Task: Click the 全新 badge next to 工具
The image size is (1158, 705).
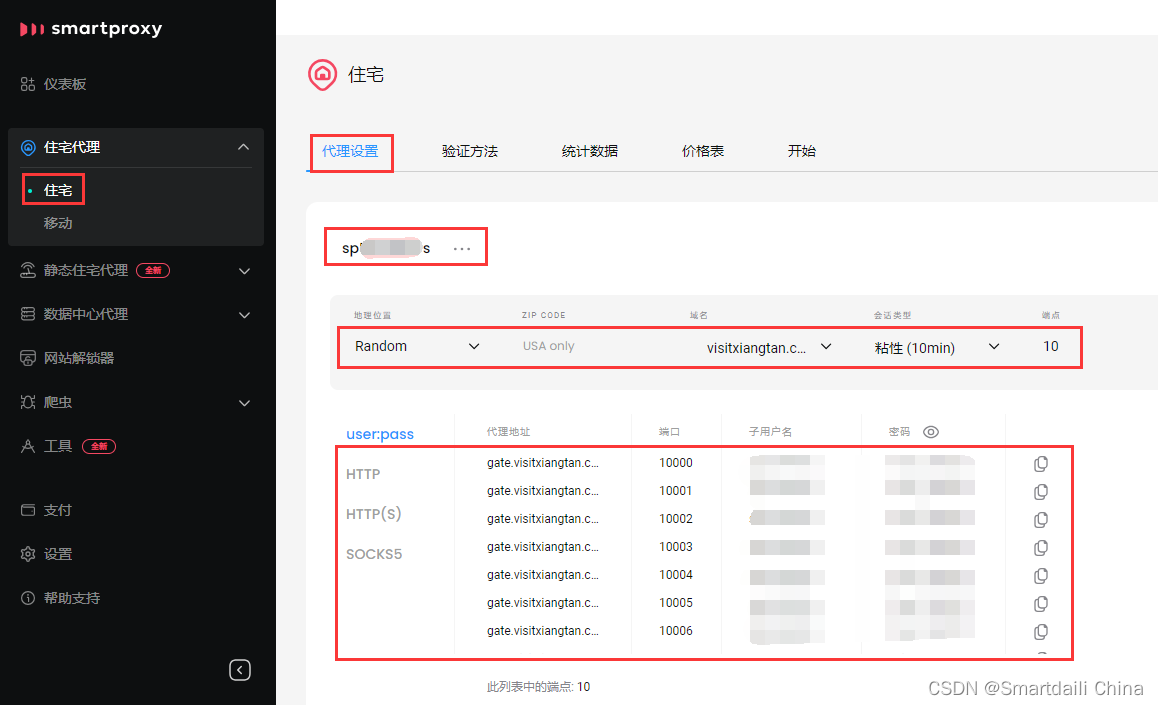Action: 99,446
